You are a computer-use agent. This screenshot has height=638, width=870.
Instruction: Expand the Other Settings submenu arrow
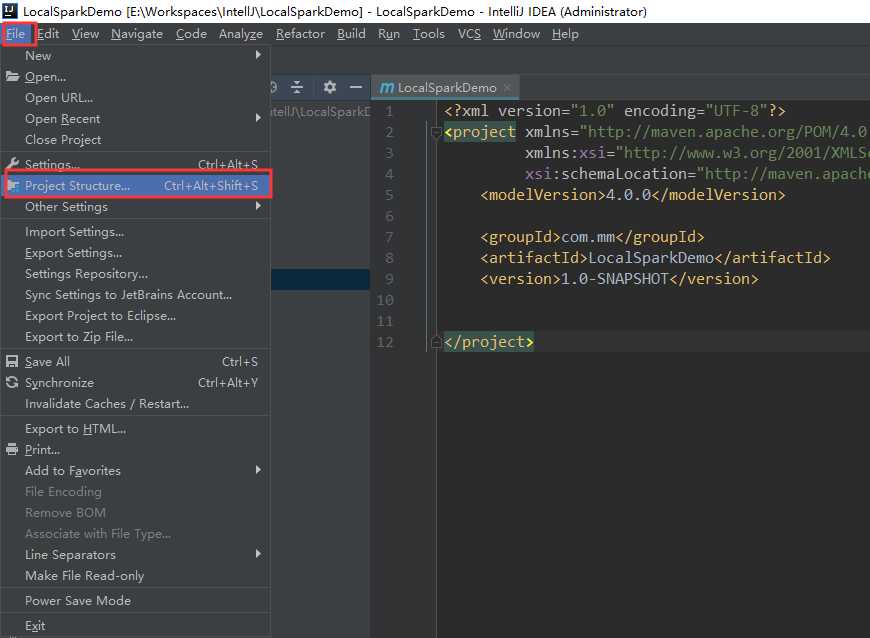tap(258, 206)
